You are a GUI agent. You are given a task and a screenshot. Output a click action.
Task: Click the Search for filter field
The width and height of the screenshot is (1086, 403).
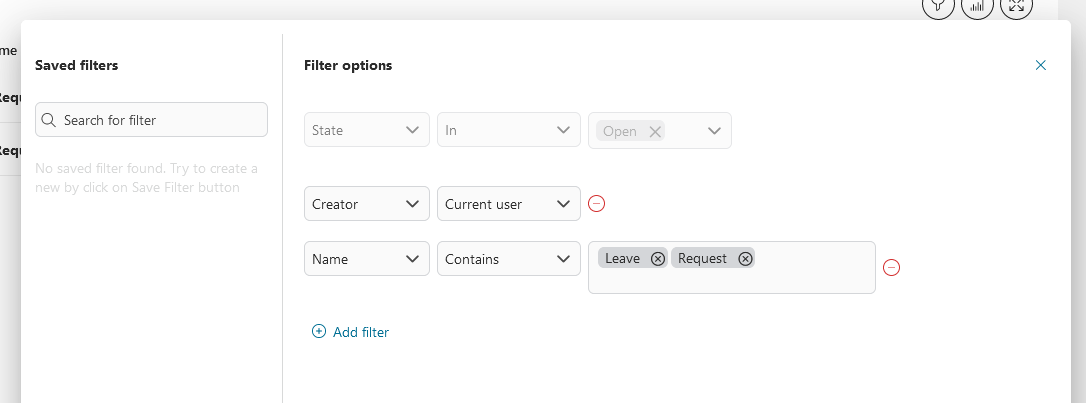160,120
